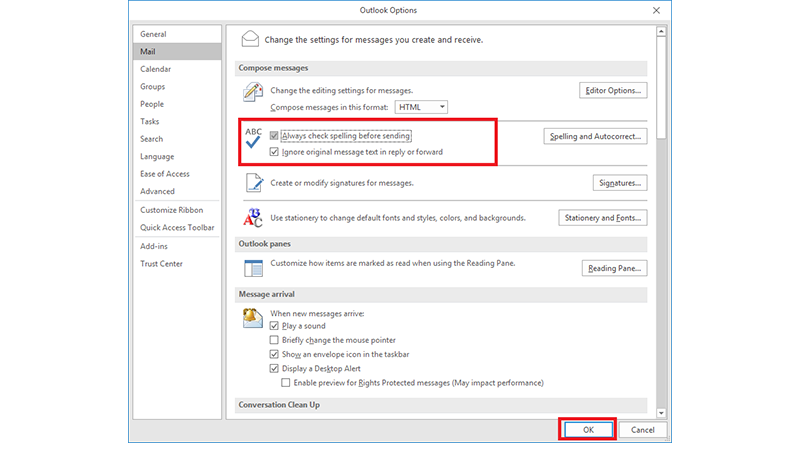Open Customize Ribbon settings
800x450 pixels.
point(177,210)
